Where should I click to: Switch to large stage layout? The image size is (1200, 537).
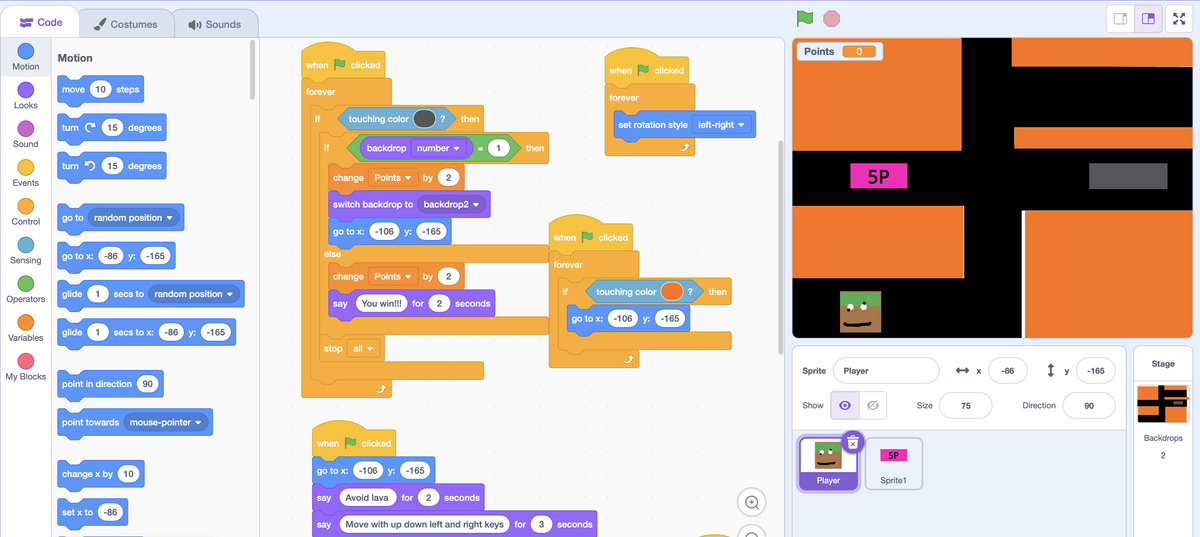tap(1148, 18)
